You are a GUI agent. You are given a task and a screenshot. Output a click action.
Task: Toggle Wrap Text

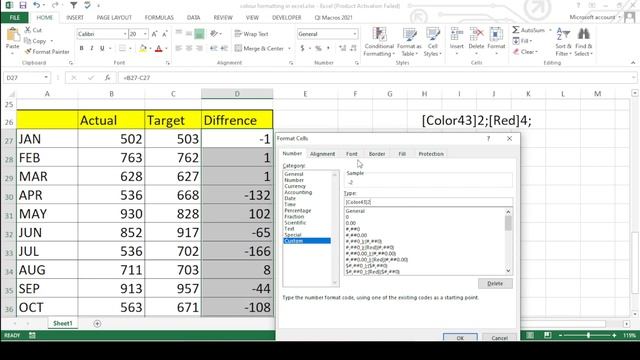pos(251,34)
